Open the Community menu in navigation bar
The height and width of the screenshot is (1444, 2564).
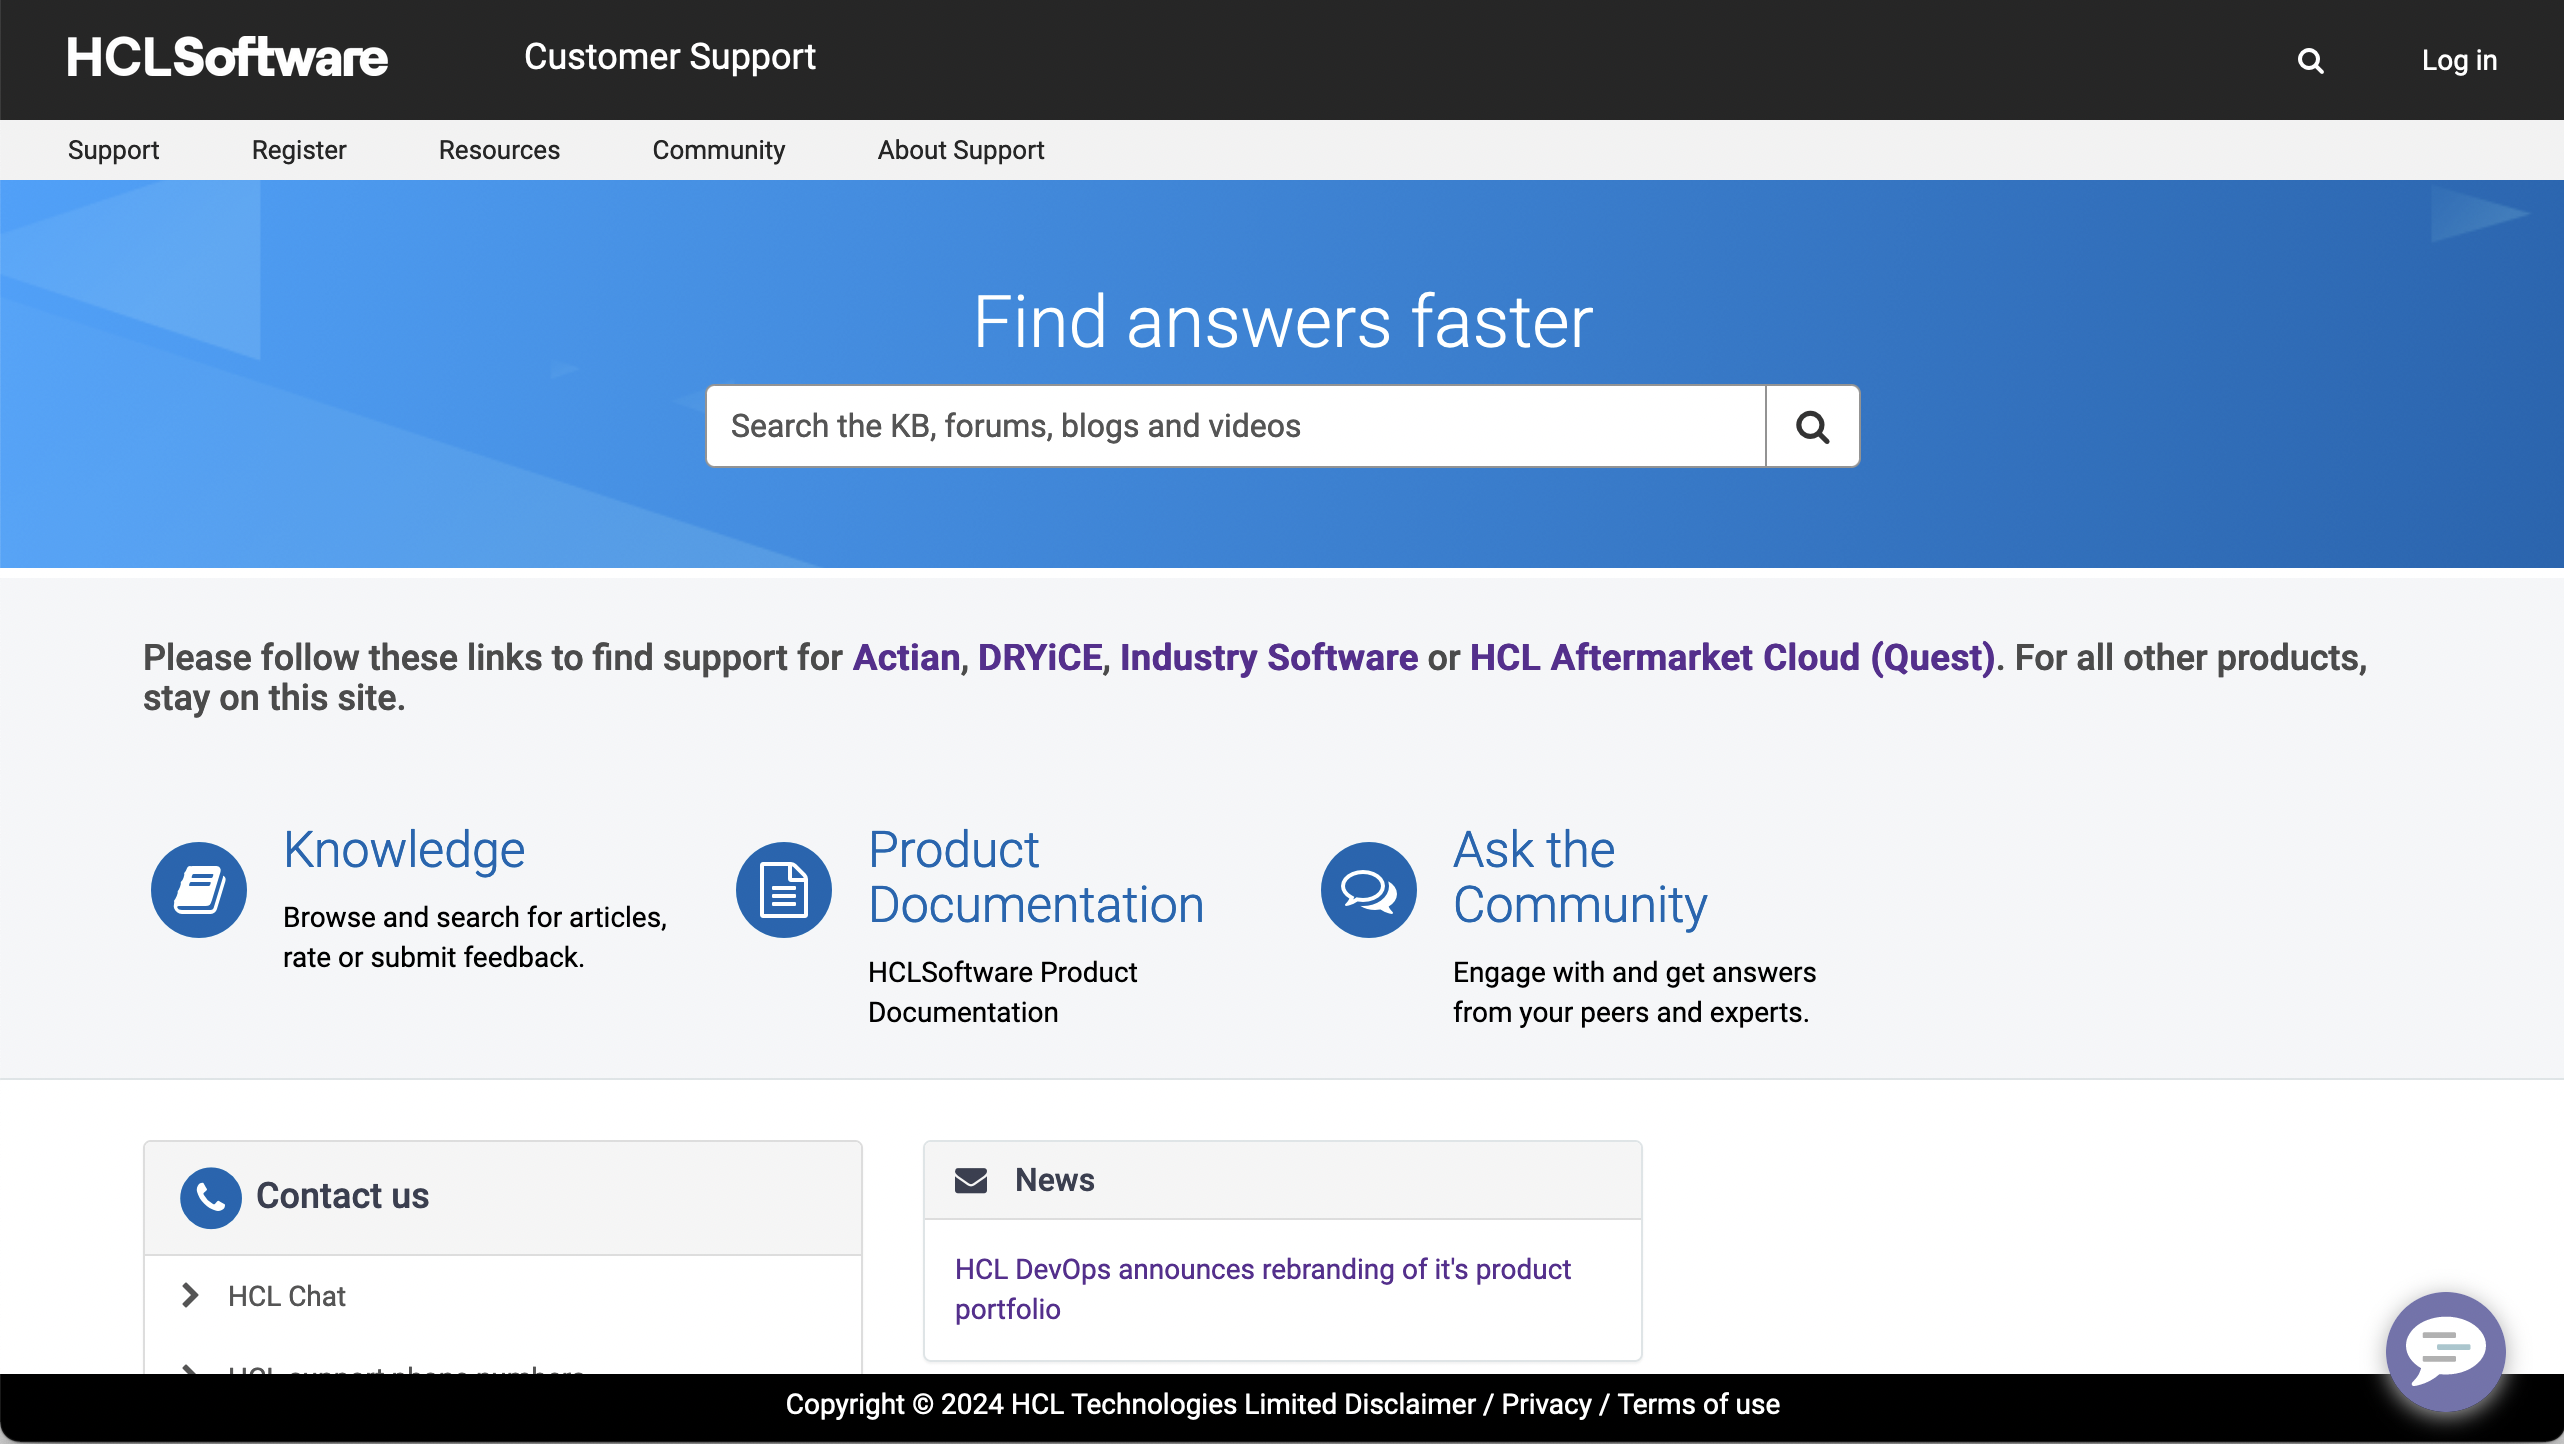[x=718, y=150]
